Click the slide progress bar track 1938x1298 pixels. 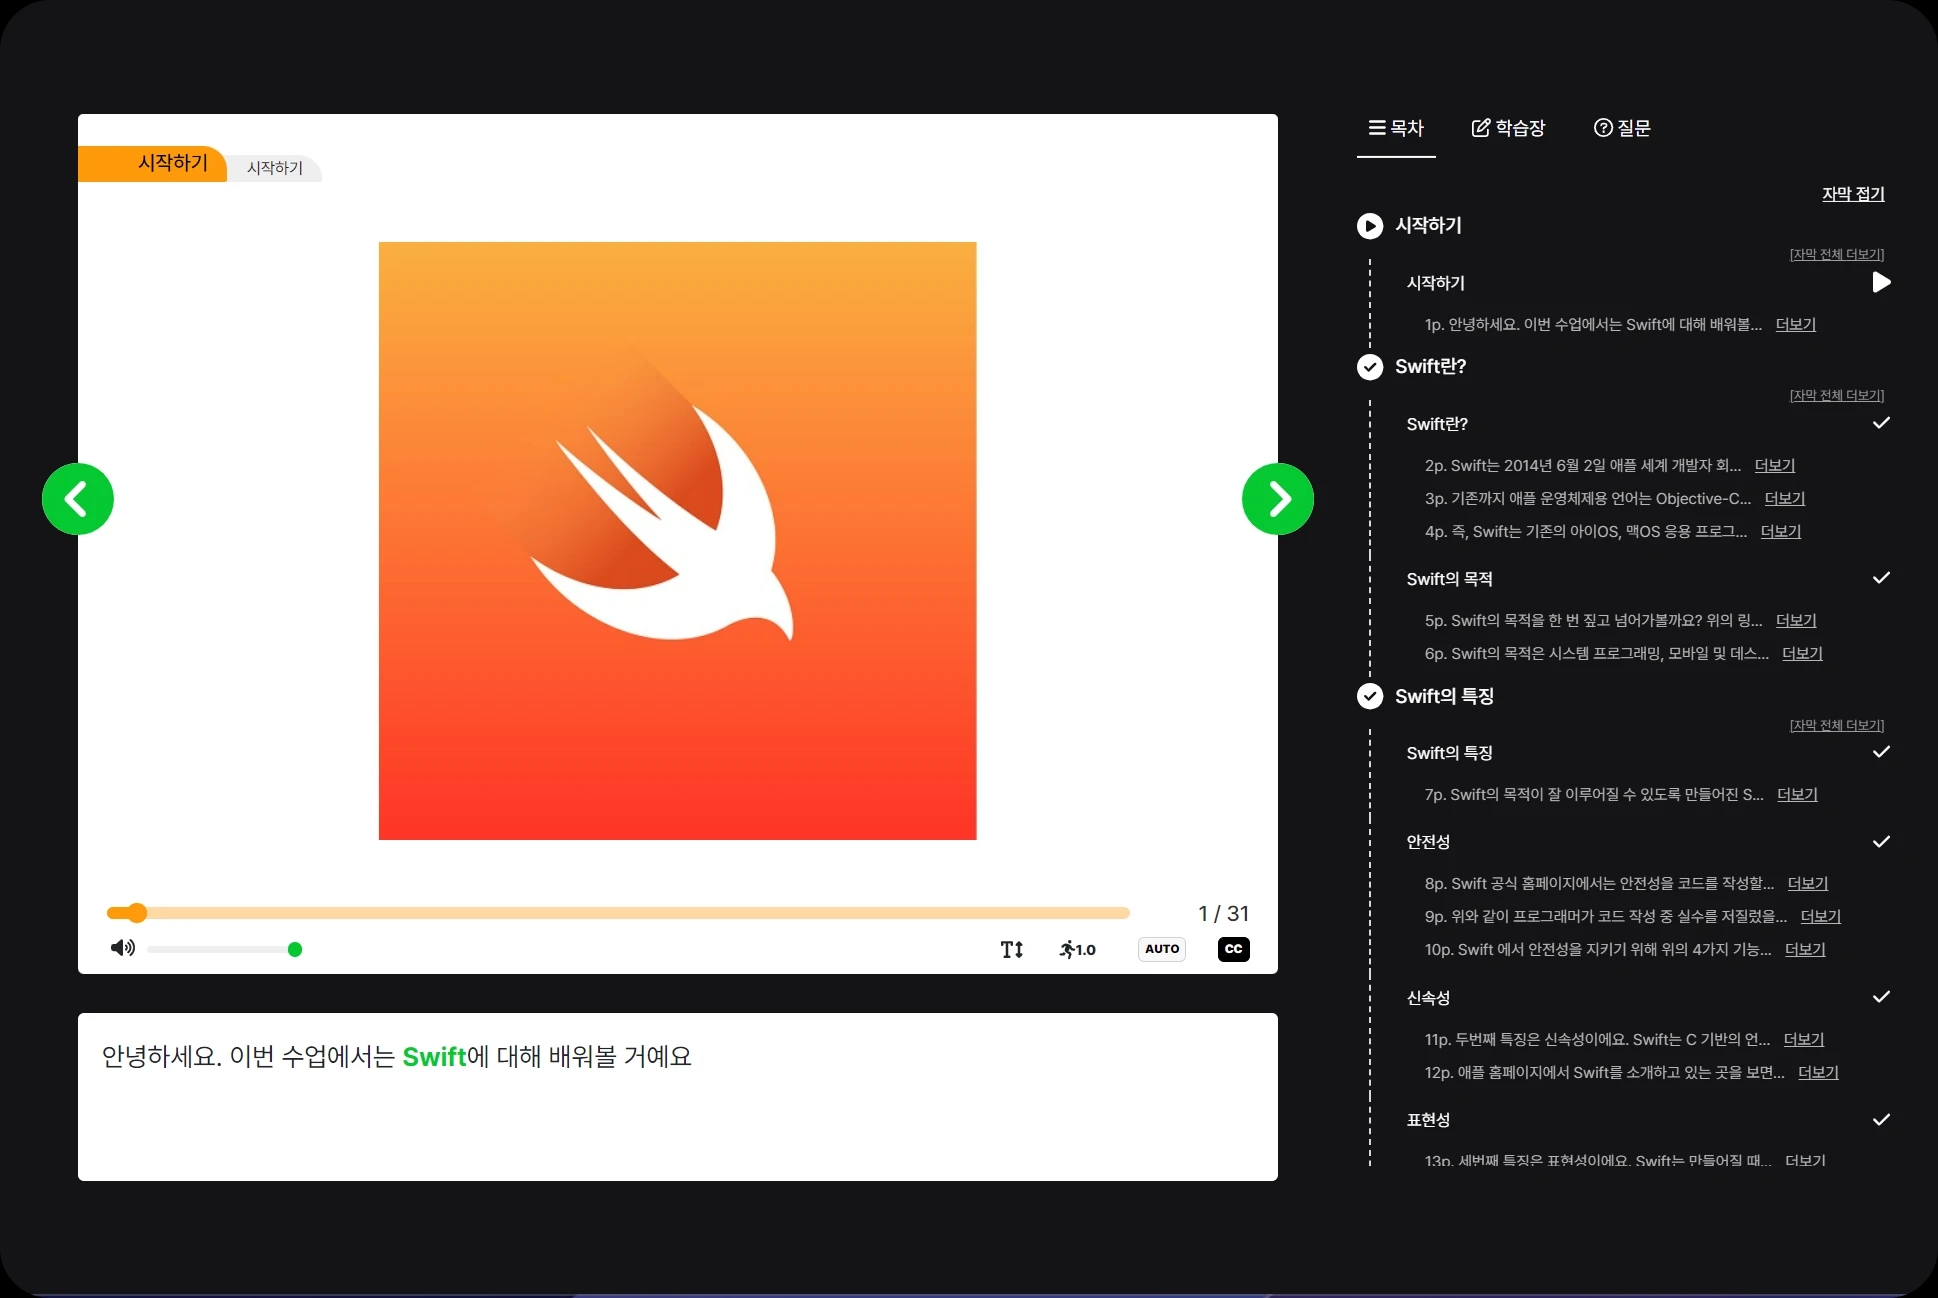[618, 913]
